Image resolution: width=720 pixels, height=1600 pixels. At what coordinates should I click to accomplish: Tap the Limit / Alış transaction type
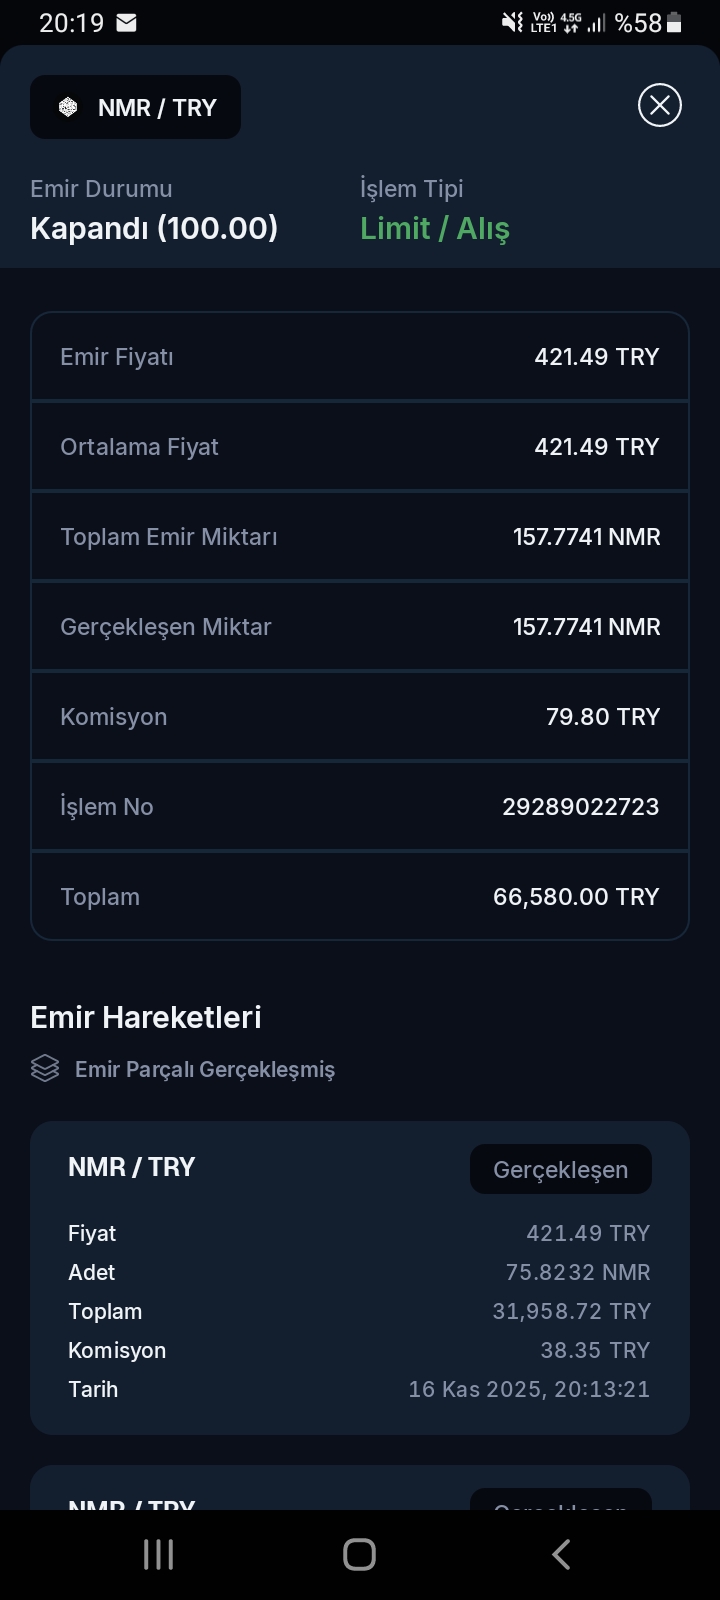pos(435,228)
